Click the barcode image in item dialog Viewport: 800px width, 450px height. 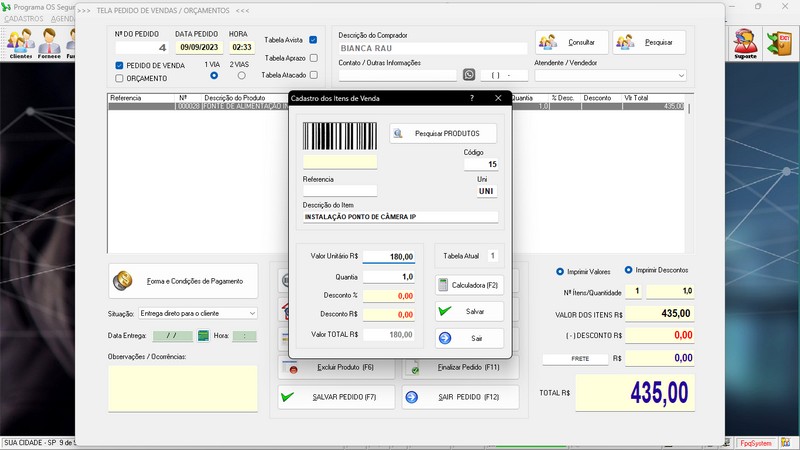click(x=340, y=136)
